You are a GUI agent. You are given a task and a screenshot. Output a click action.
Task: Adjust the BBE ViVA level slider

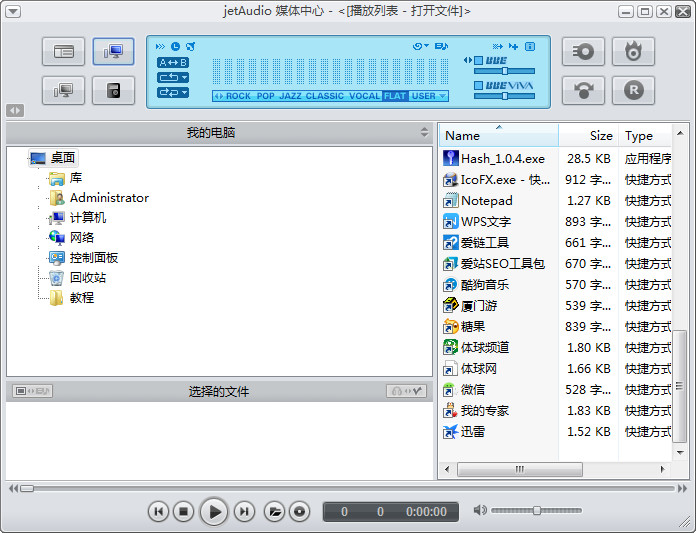coord(504,96)
